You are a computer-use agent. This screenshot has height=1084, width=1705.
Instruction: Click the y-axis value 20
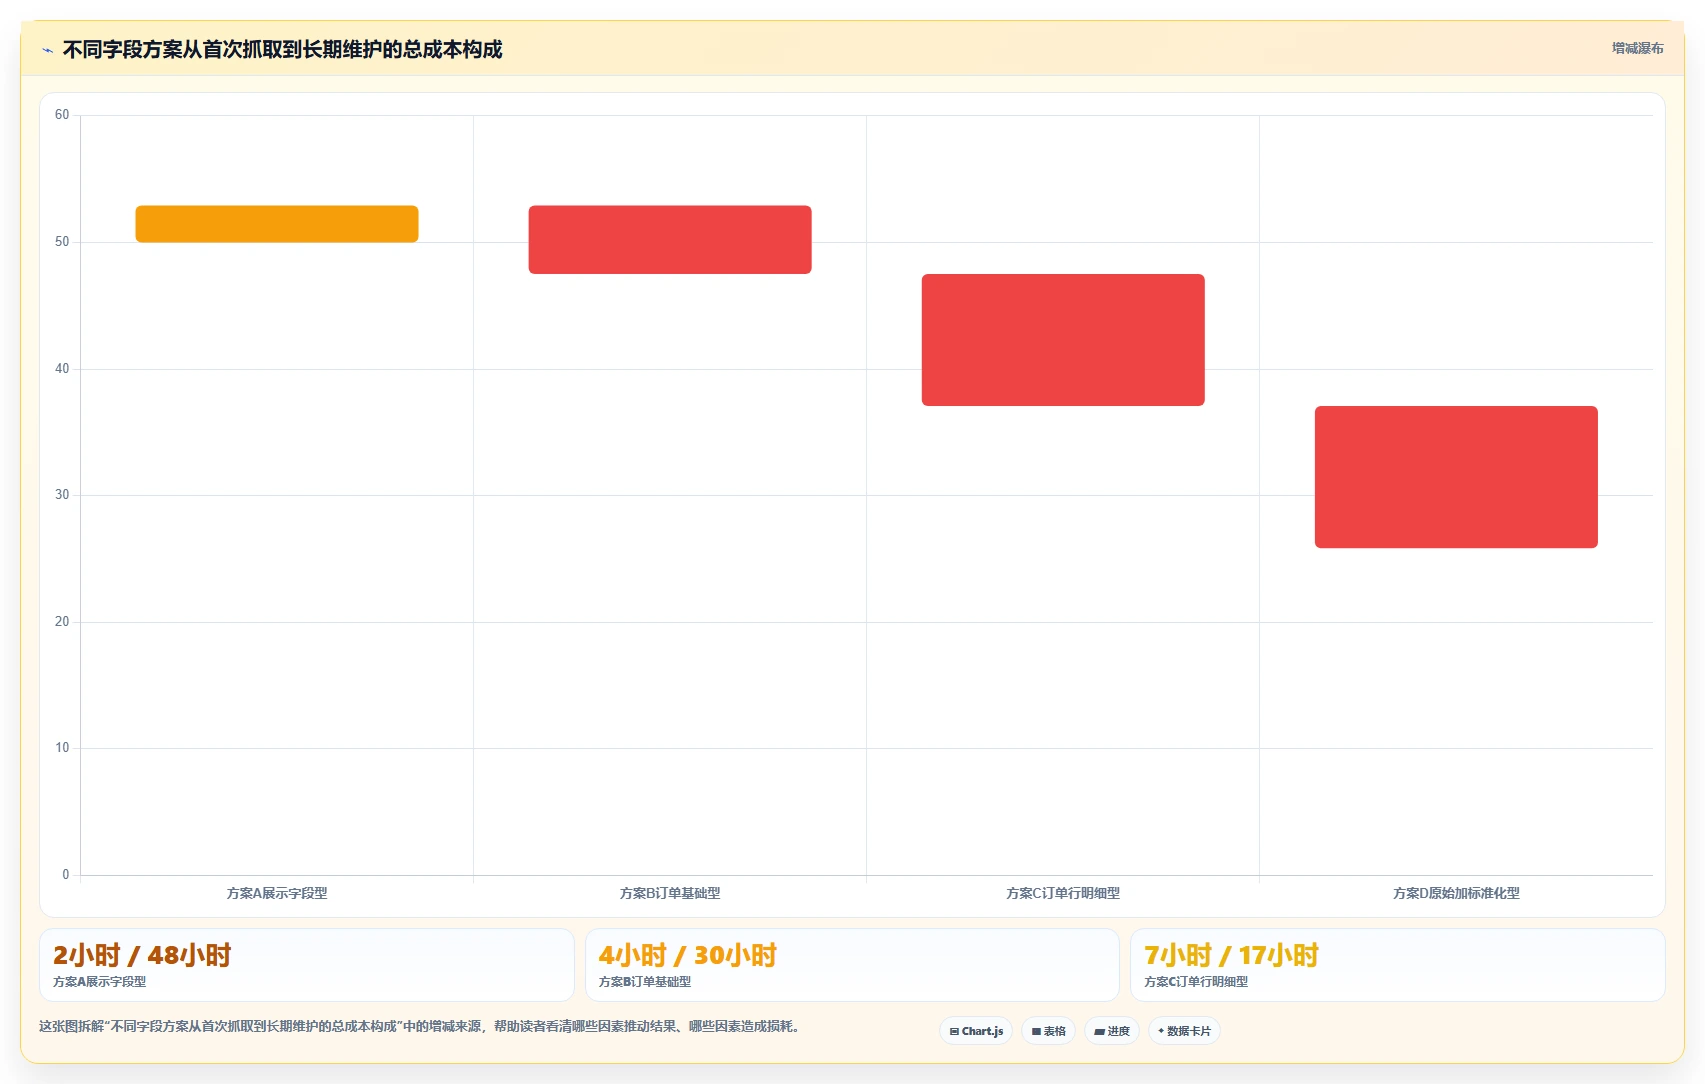62,622
